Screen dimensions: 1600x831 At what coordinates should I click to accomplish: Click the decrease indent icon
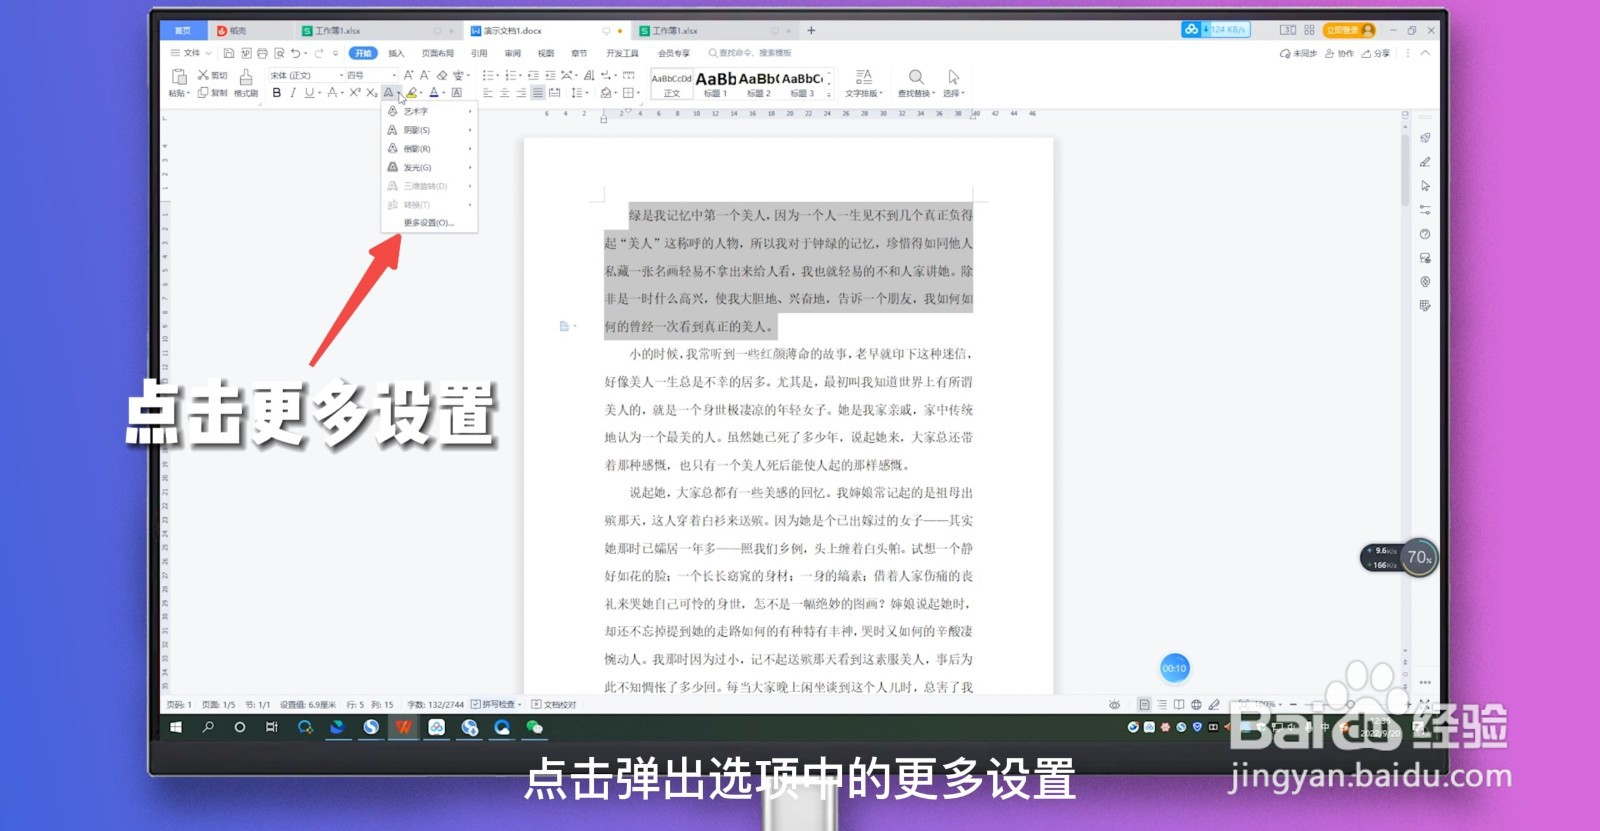coord(533,75)
